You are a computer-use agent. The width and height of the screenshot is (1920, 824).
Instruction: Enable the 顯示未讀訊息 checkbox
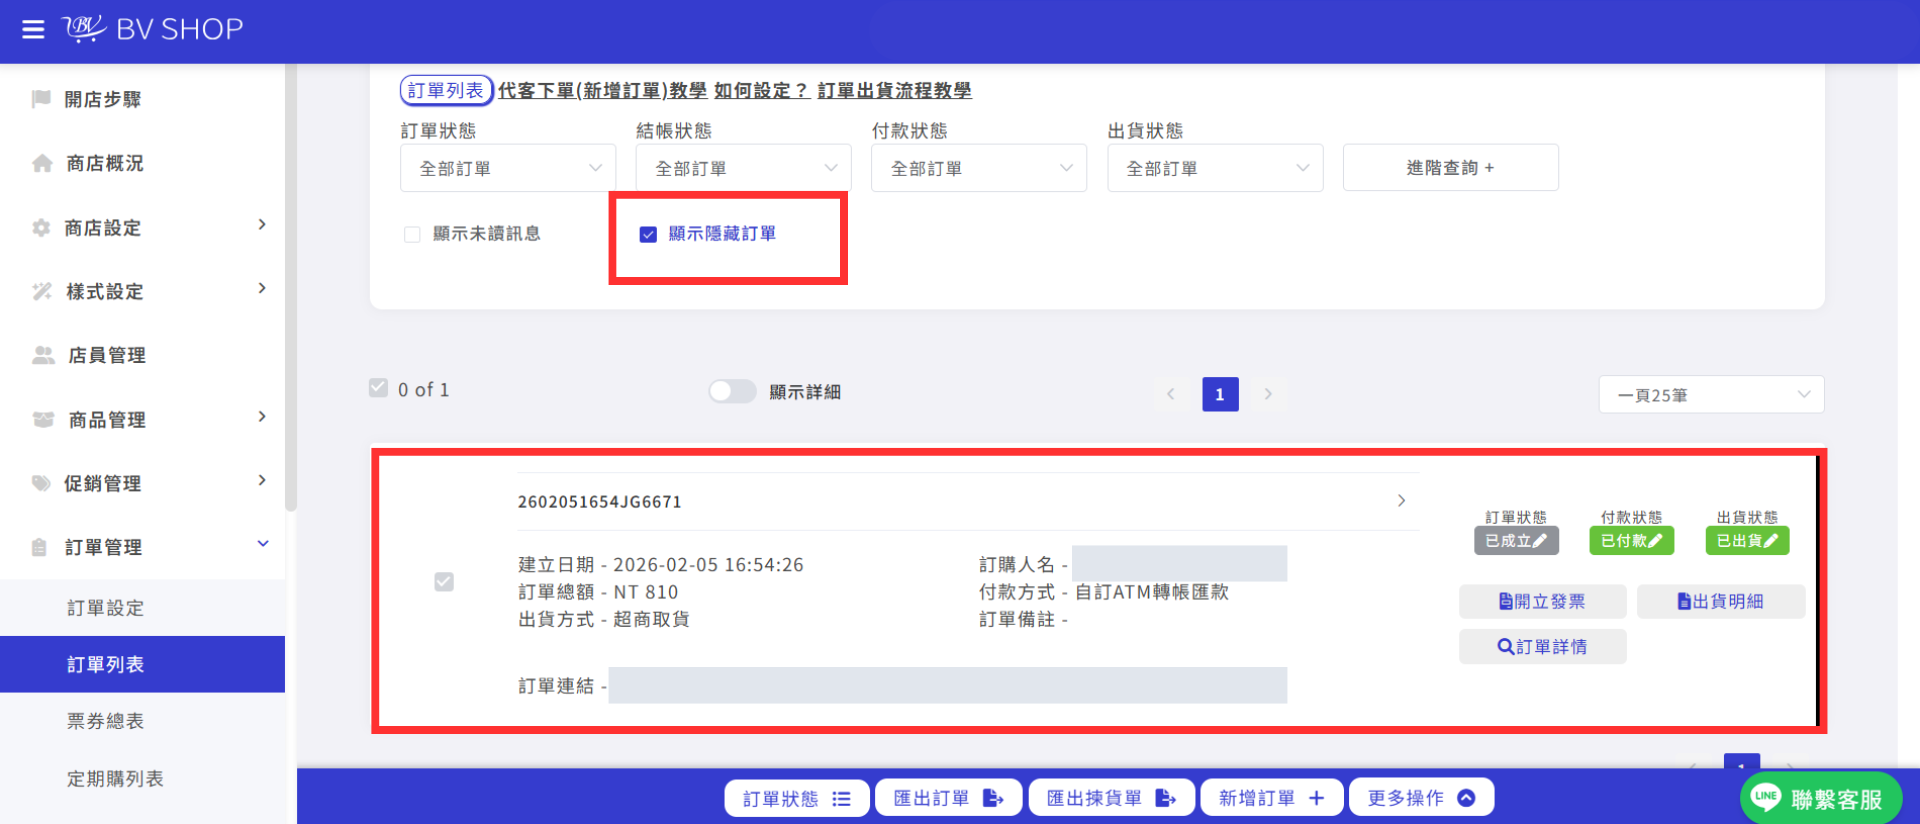[x=412, y=234]
